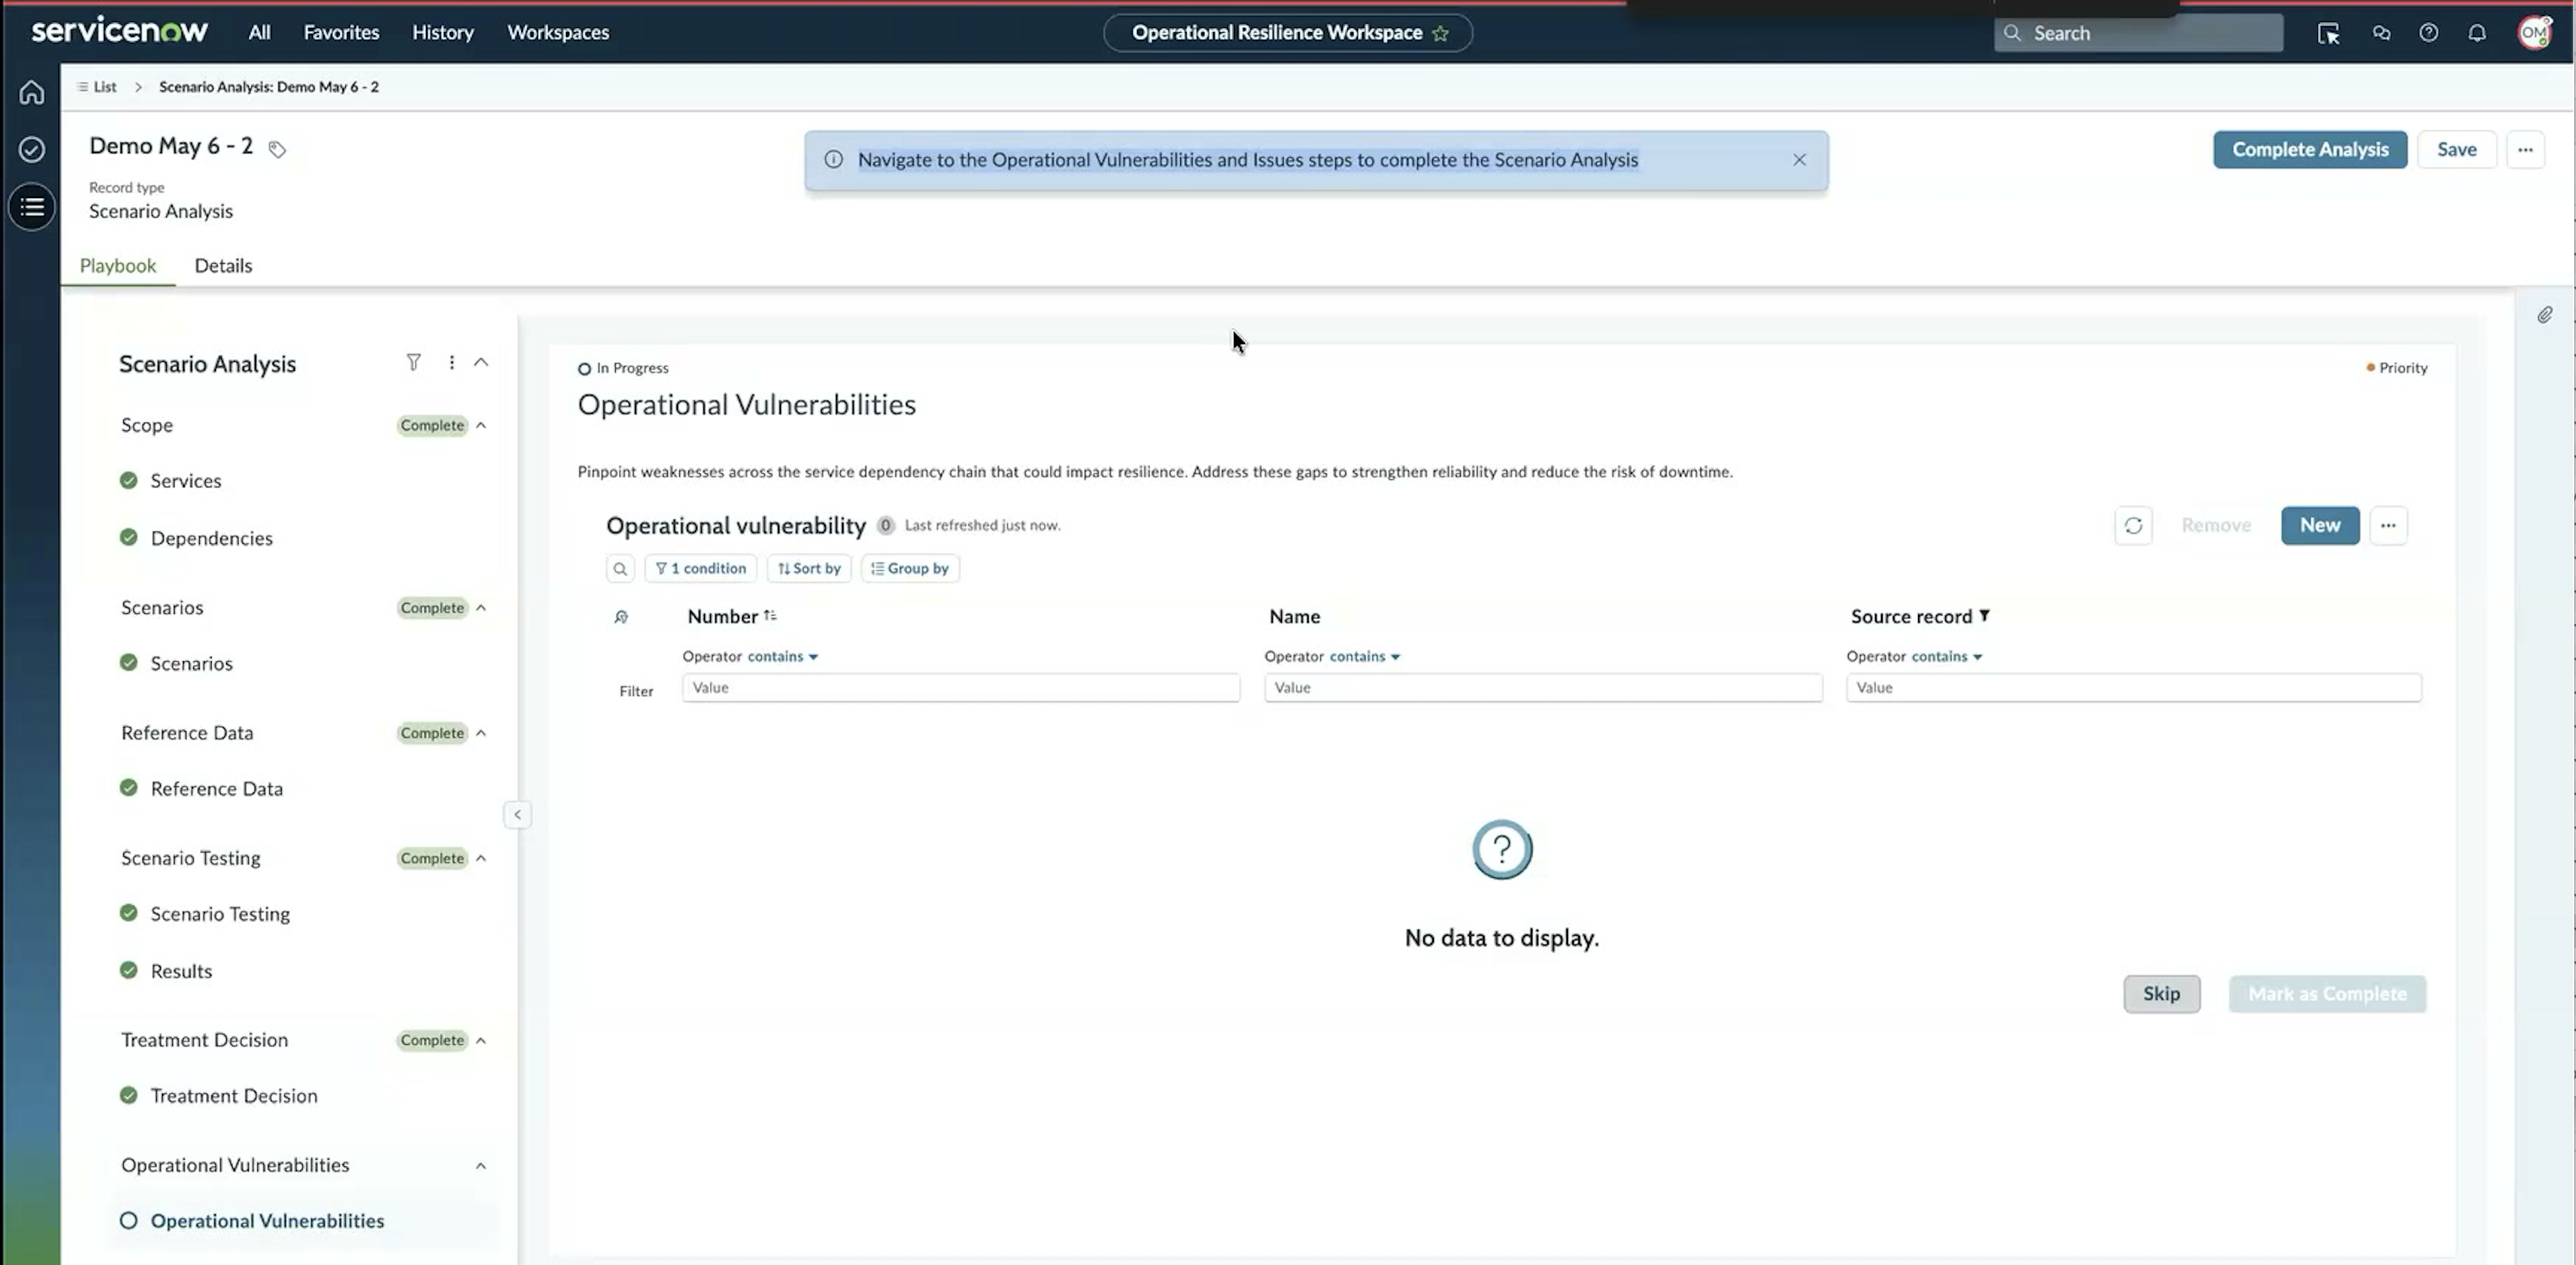
Task: Open the List icon in left sidebar
Action: 32,207
